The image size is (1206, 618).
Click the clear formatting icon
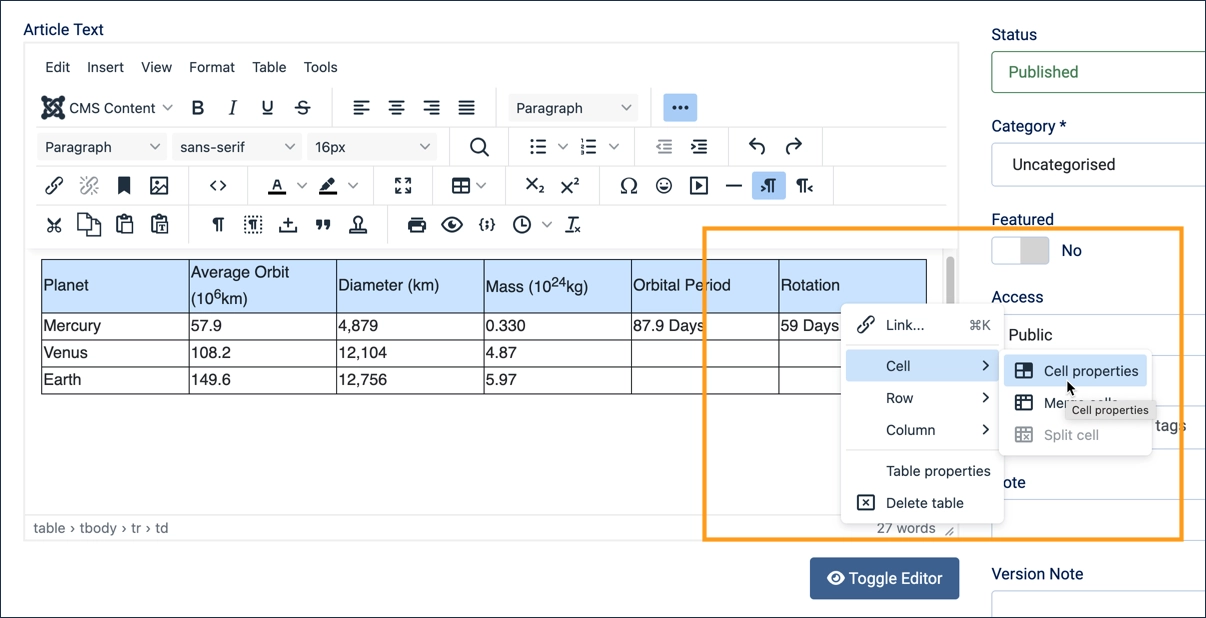(573, 224)
